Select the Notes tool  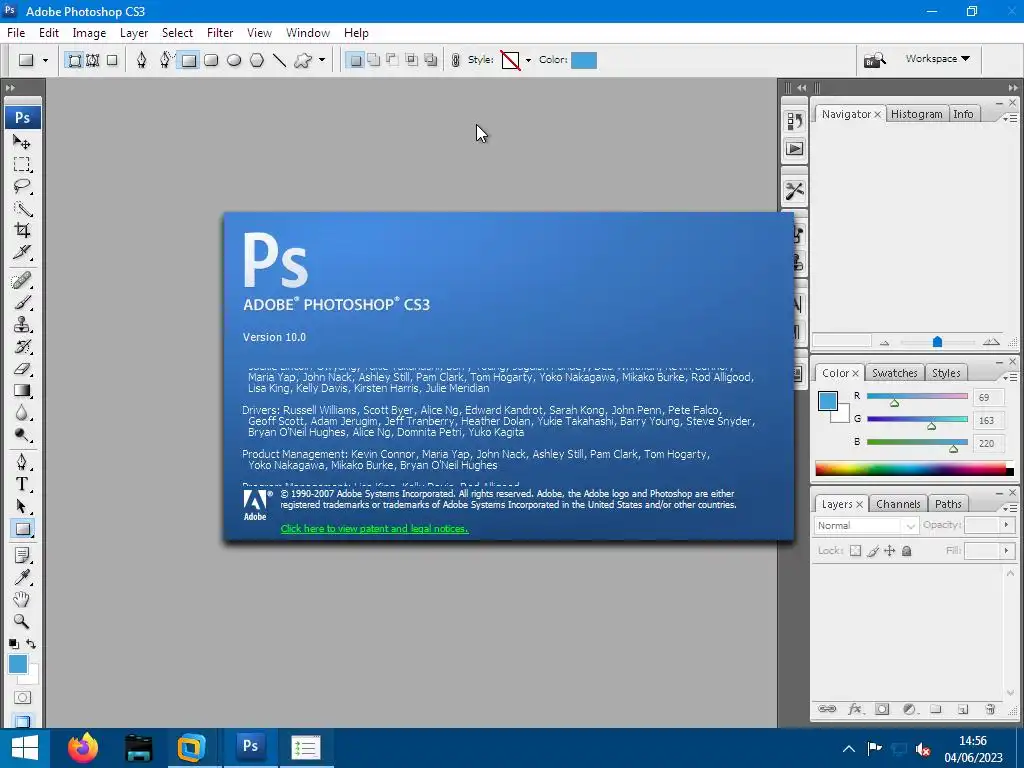[x=22, y=556]
